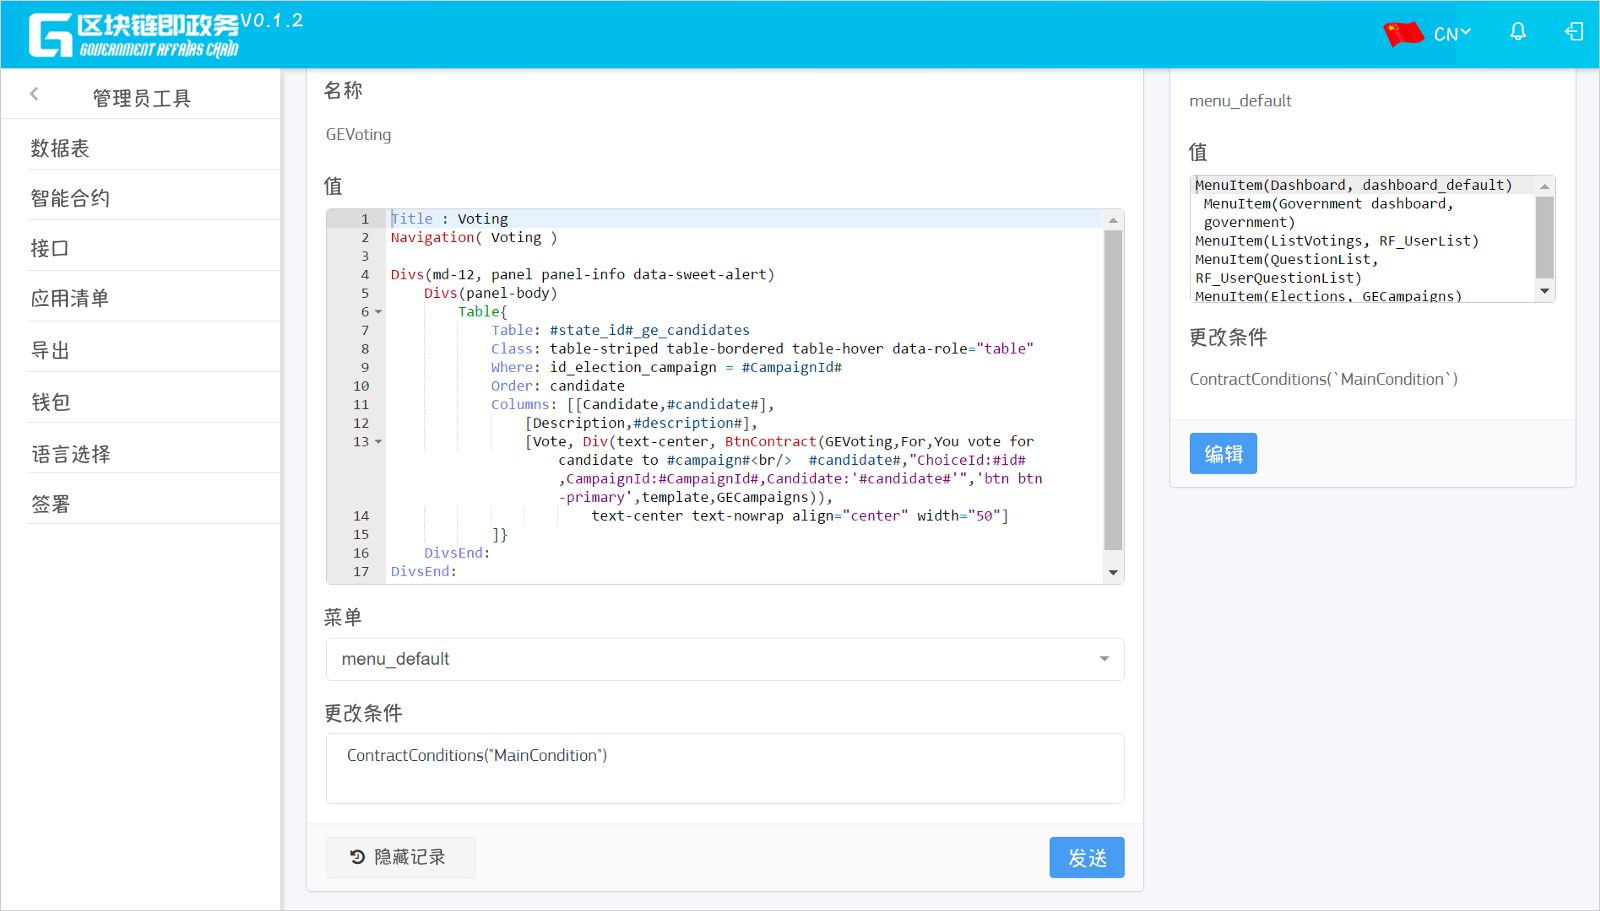The height and width of the screenshot is (911, 1600).
Task: Open 智能合约 in sidebar menu
Action: pyautogui.click(x=70, y=198)
